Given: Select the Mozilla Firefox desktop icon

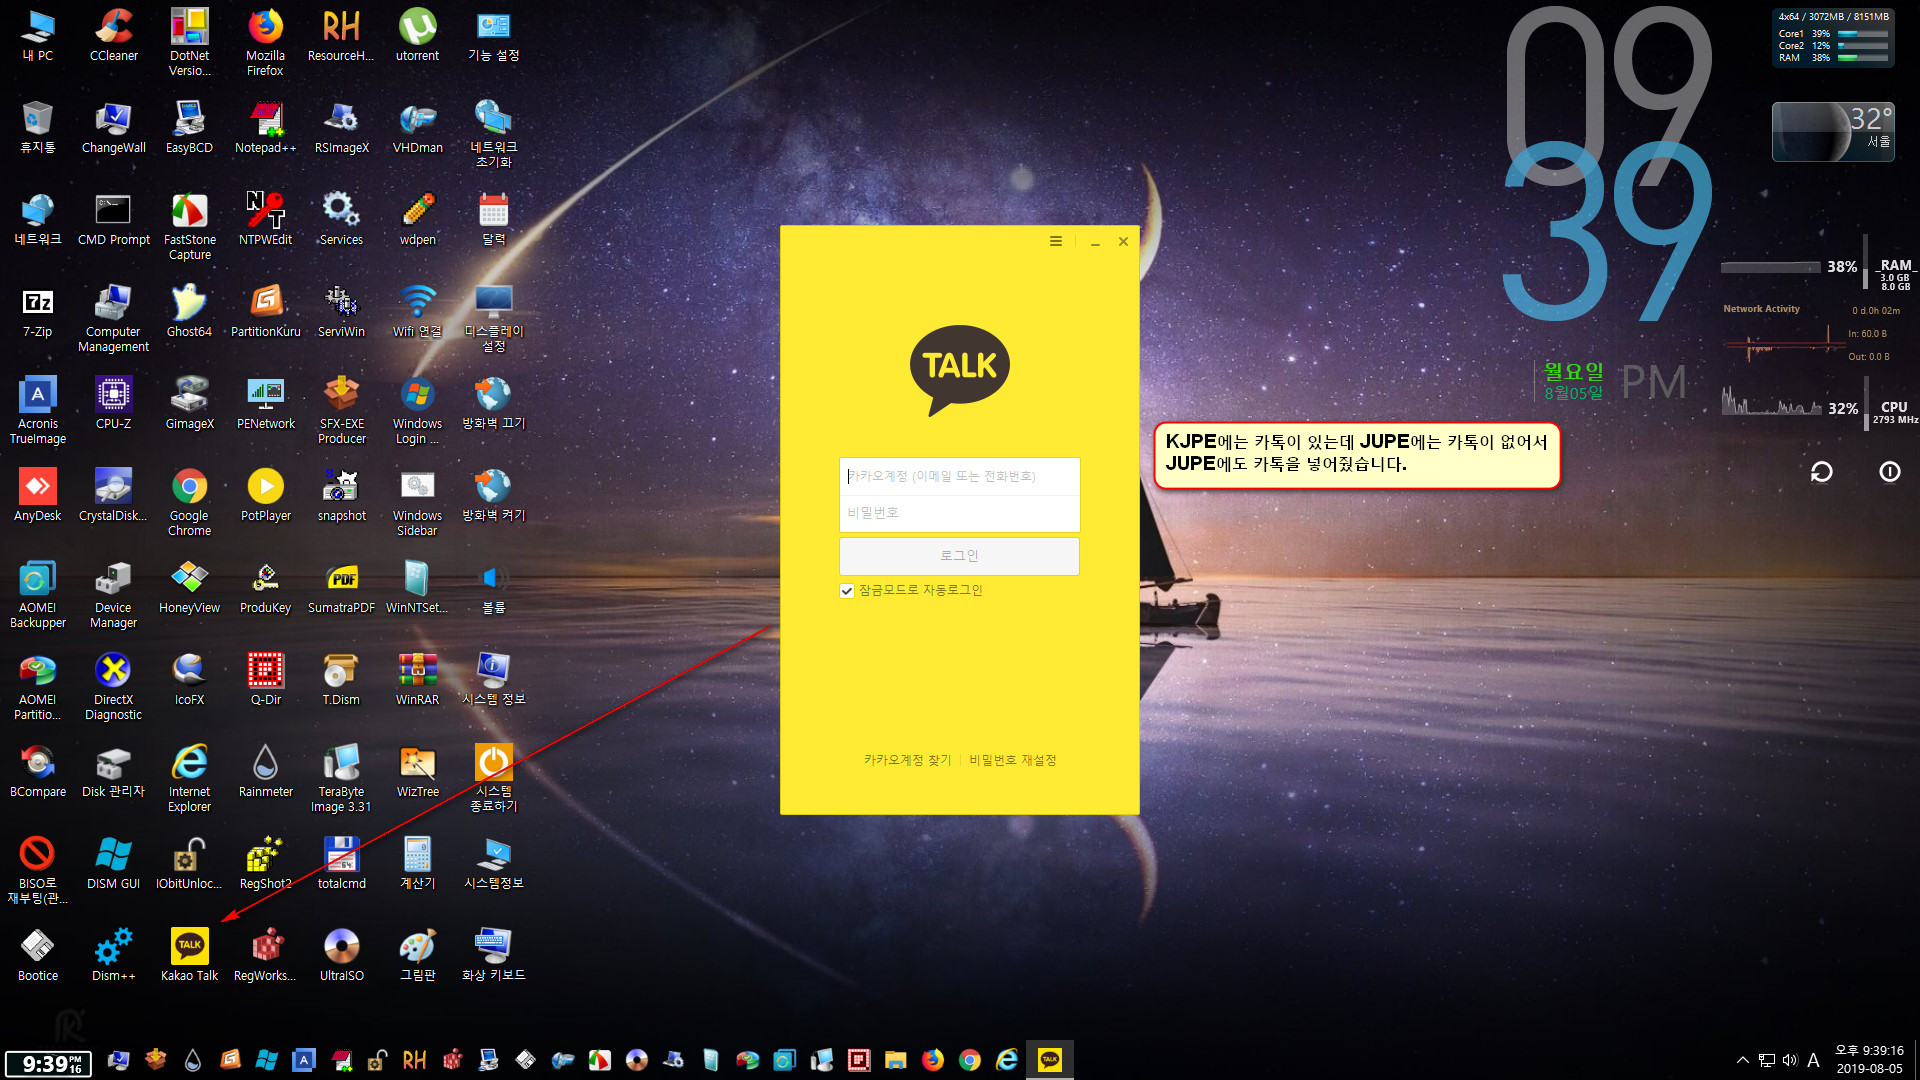Looking at the screenshot, I should pyautogui.click(x=265, y=42).
